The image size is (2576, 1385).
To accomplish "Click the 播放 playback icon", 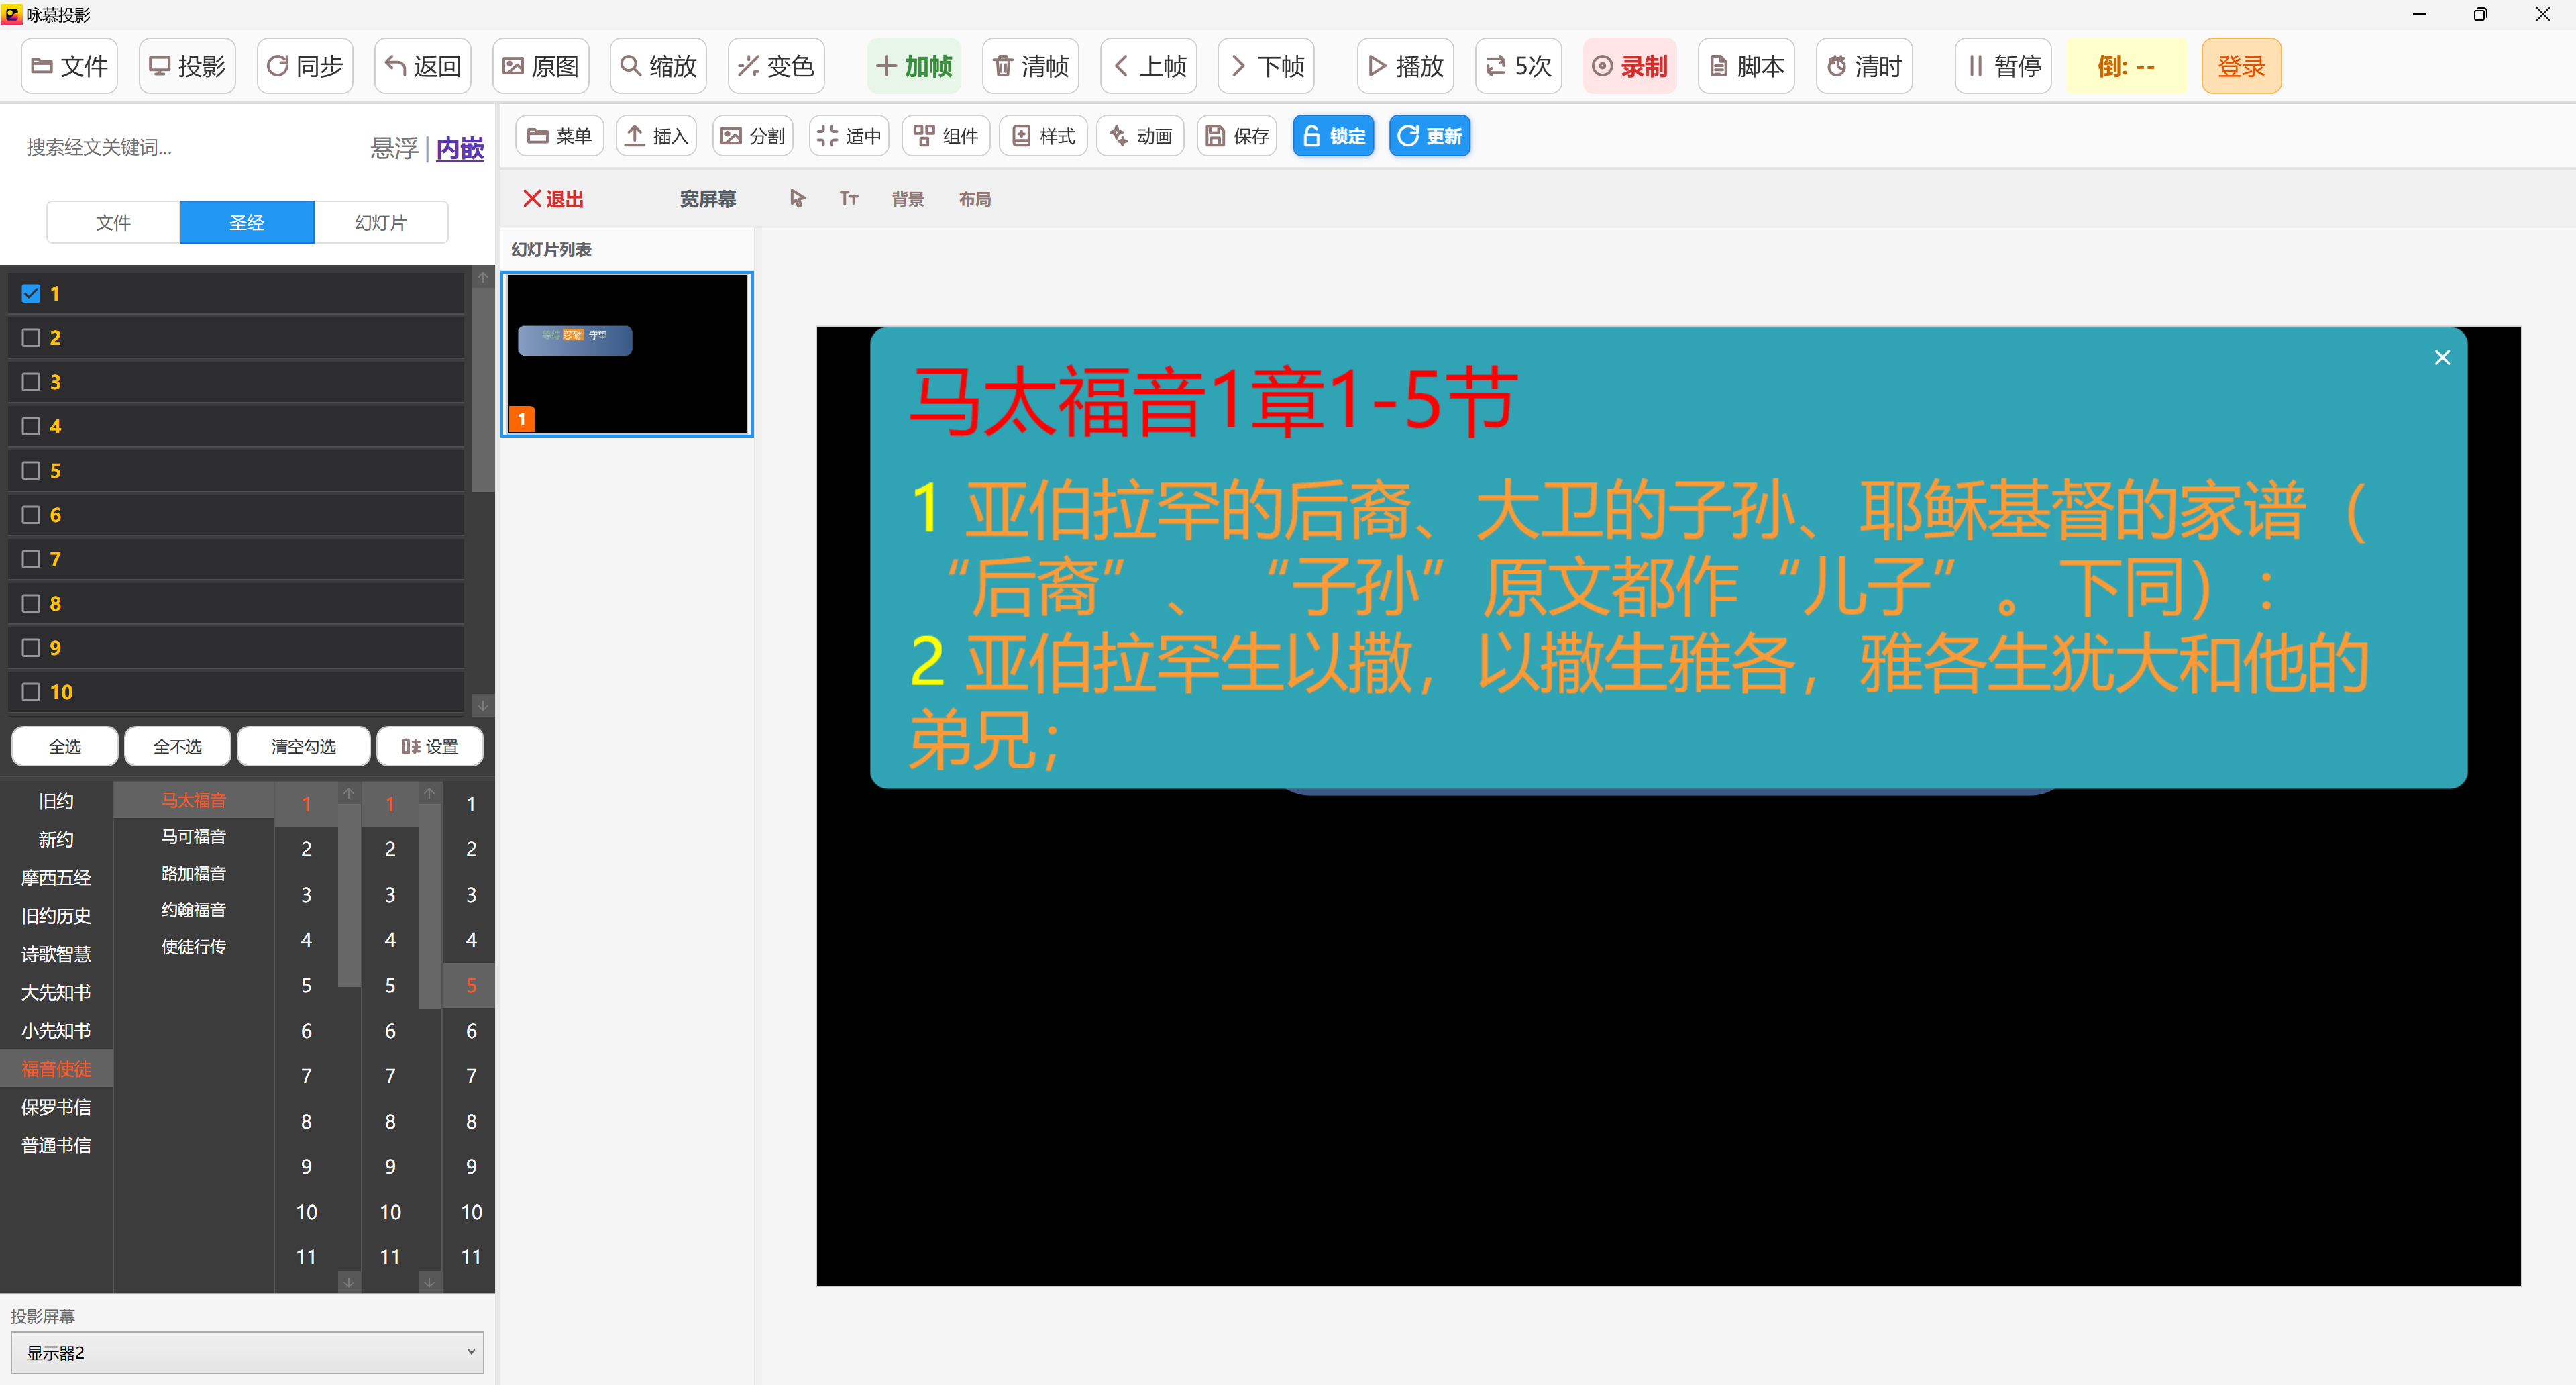I will [x=1404, y=65].
